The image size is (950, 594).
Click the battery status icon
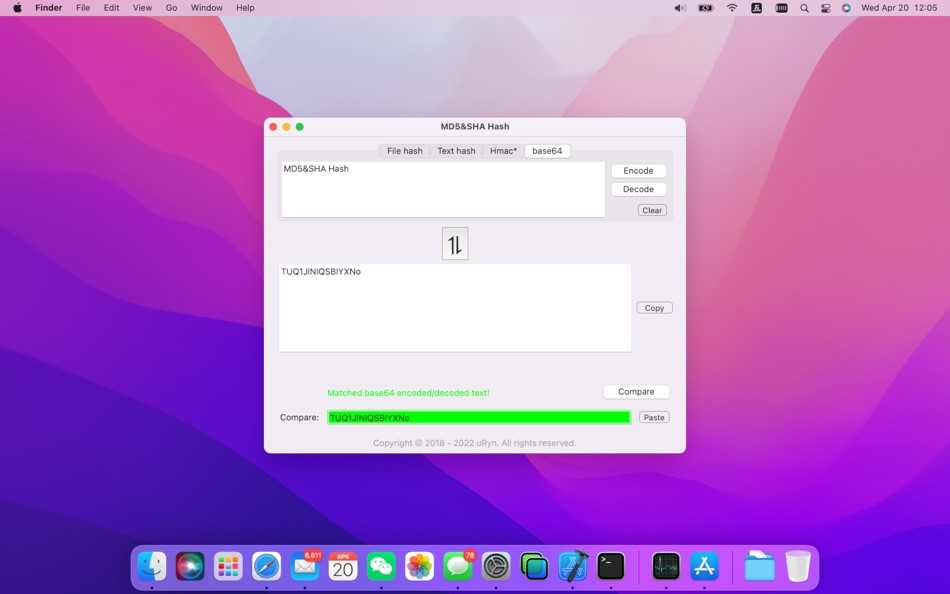coord(706,8)
